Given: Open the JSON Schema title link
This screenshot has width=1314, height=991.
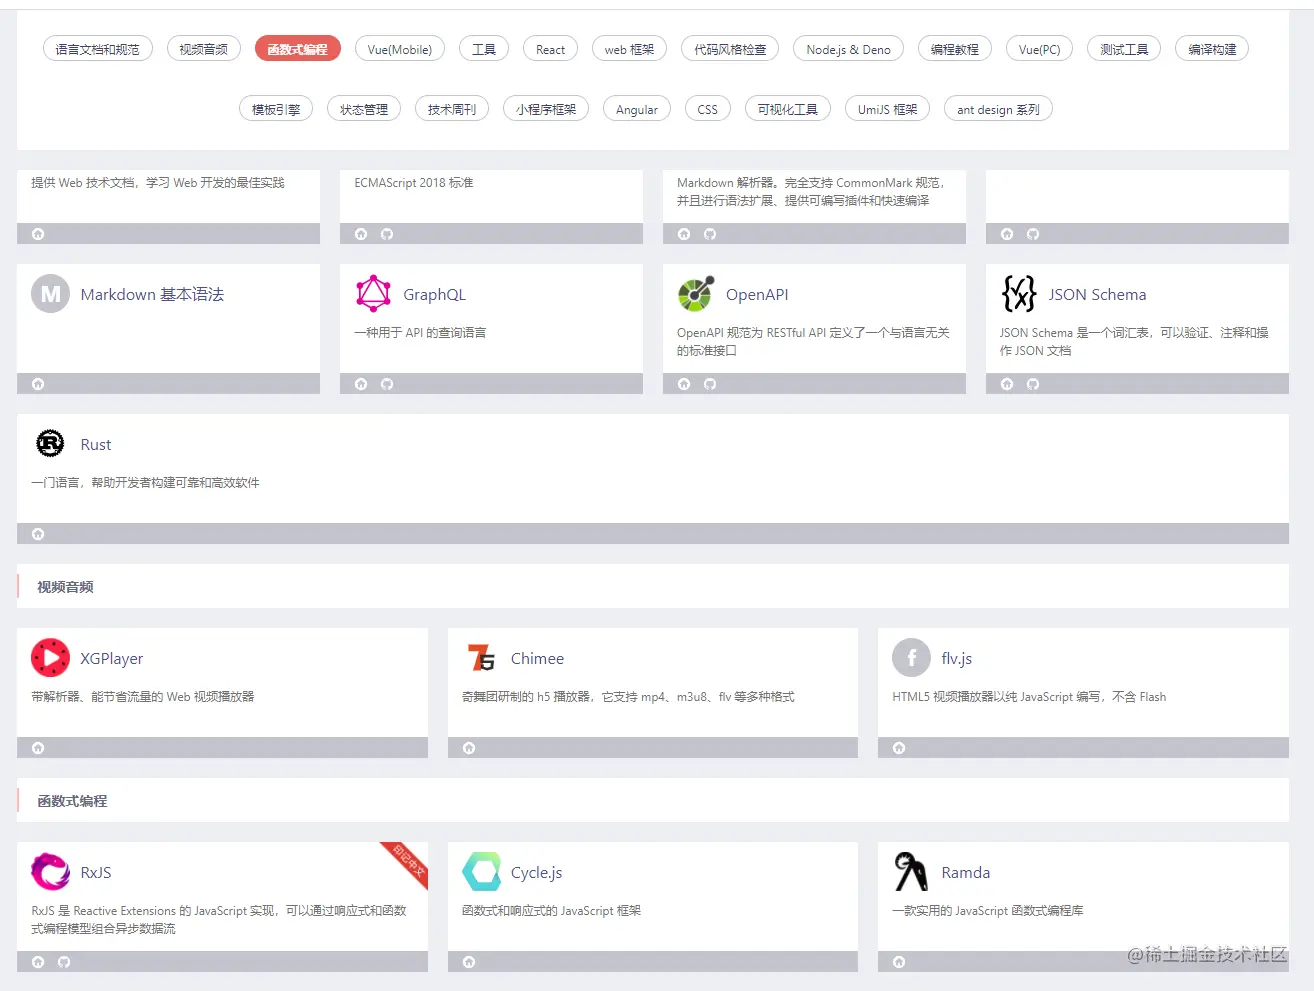Looking at the screenshot, I should (1098, 294).
